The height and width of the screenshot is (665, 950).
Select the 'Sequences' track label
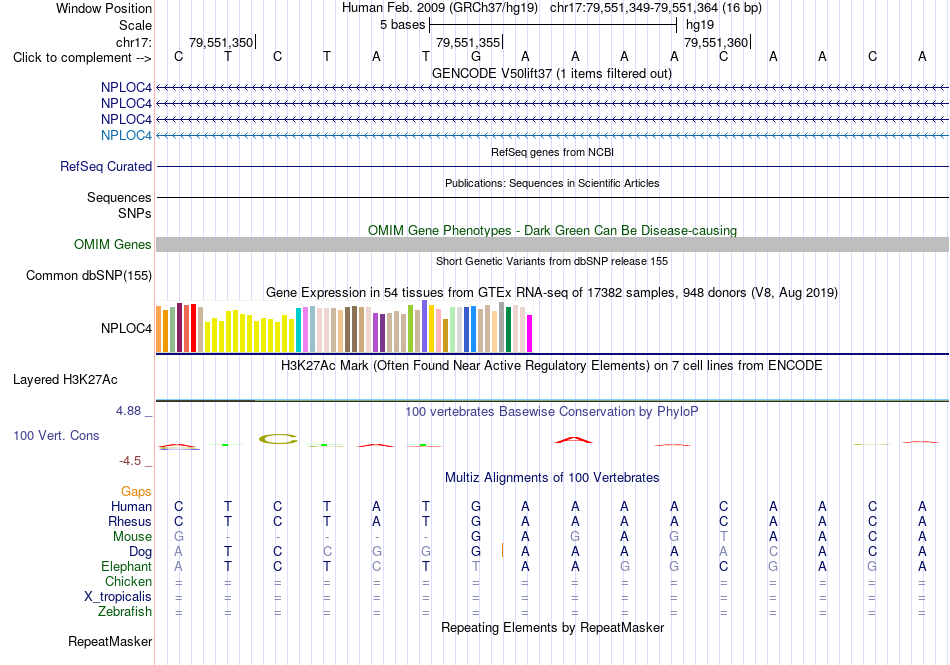(x=119, y=197)
